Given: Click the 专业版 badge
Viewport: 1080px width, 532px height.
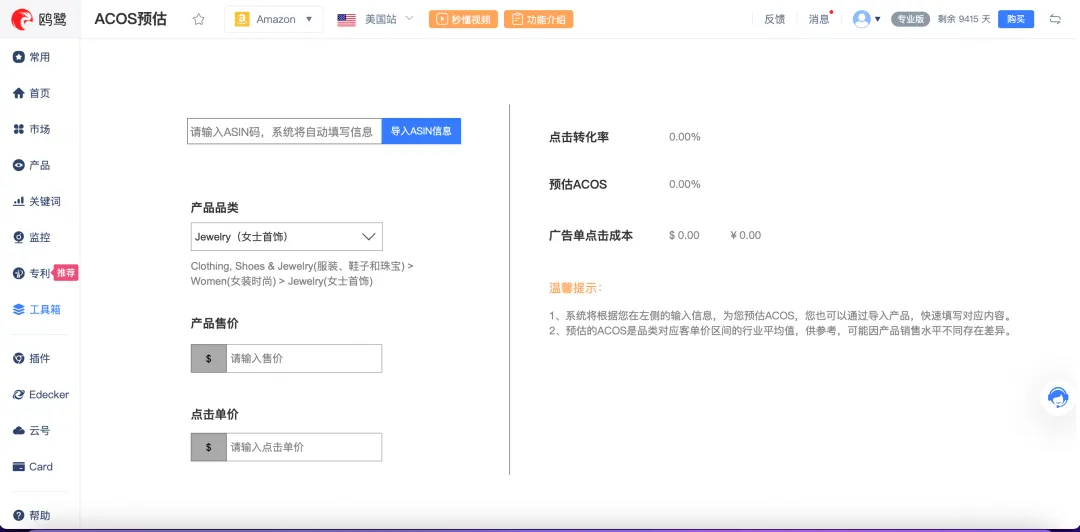Looking at the screenshot, I should point(911,19).
